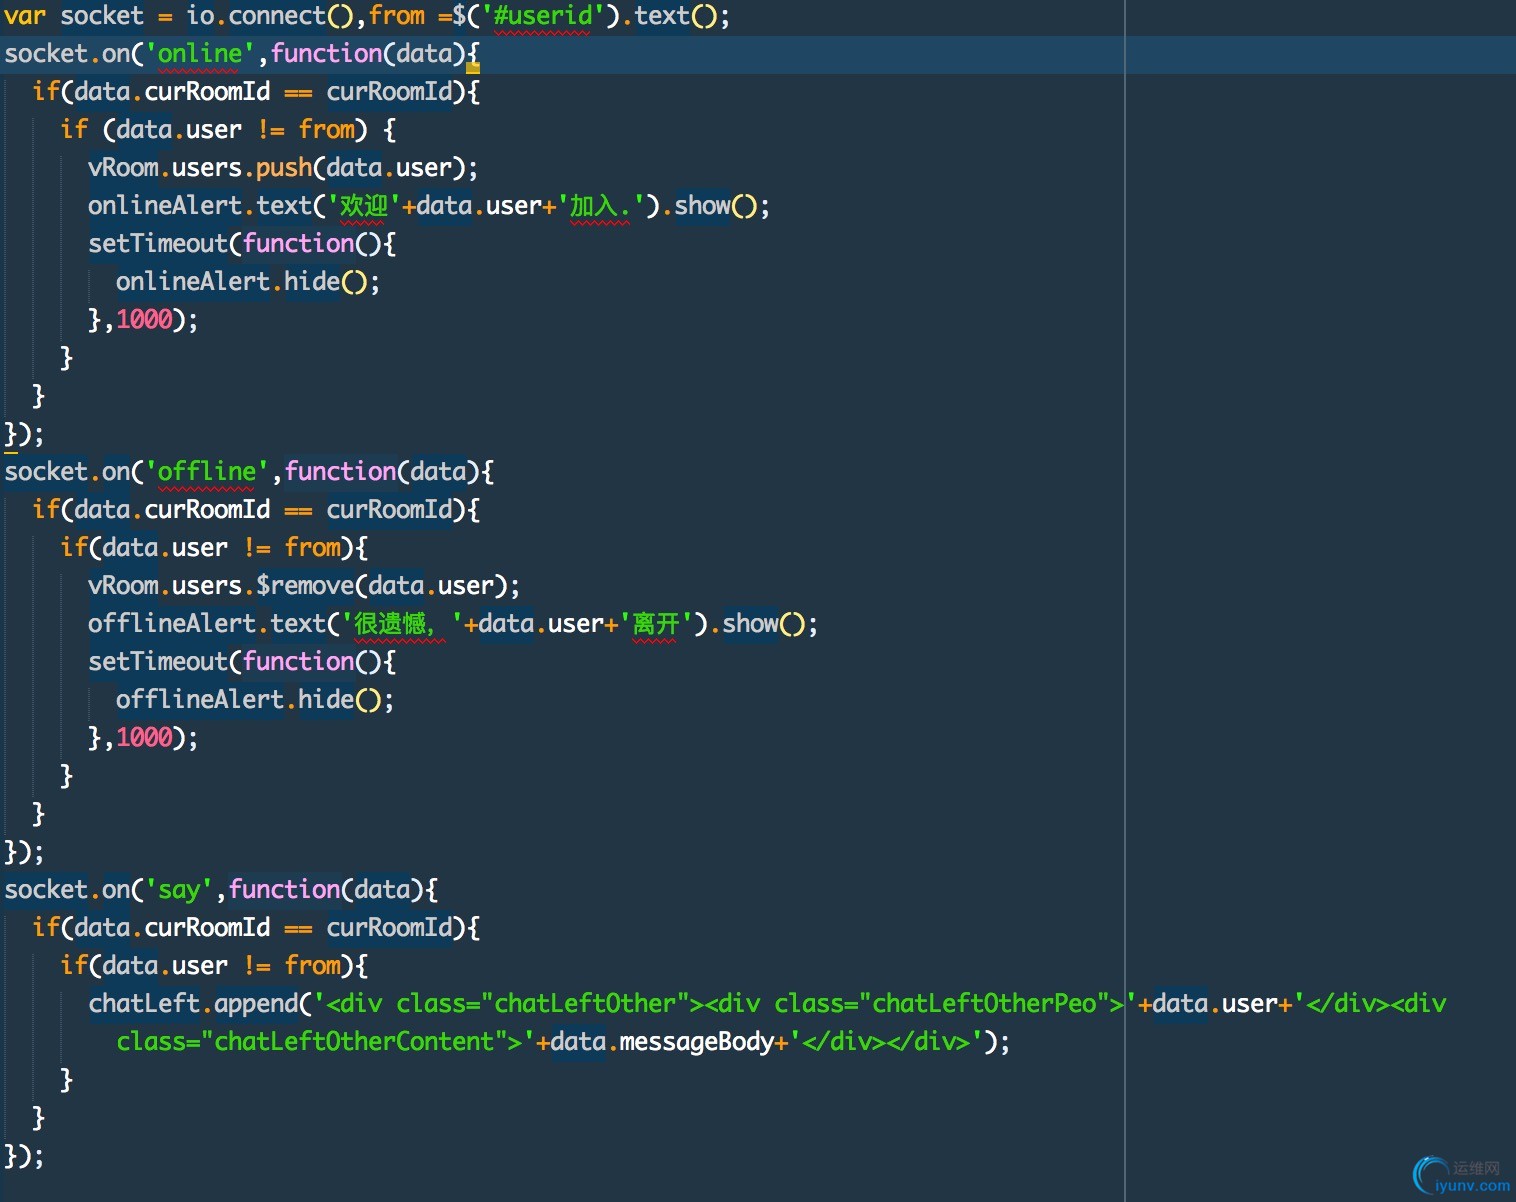Click 'data.messageBody' in the append line
Screen dimensions: 1516x1202
(662, 1042)
